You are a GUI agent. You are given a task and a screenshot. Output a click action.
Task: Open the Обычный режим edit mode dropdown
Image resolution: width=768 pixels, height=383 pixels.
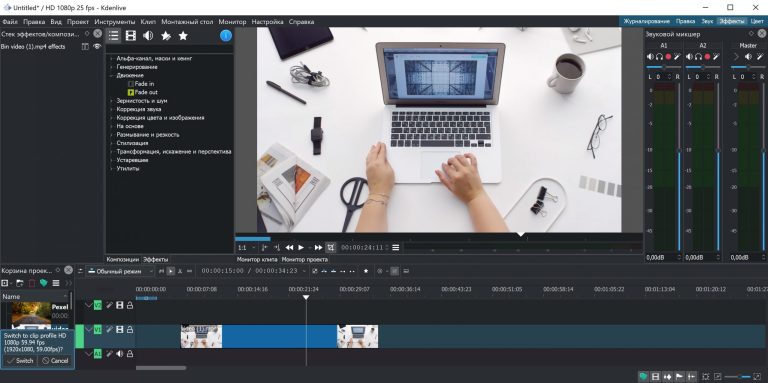click(x=120, y=271)
